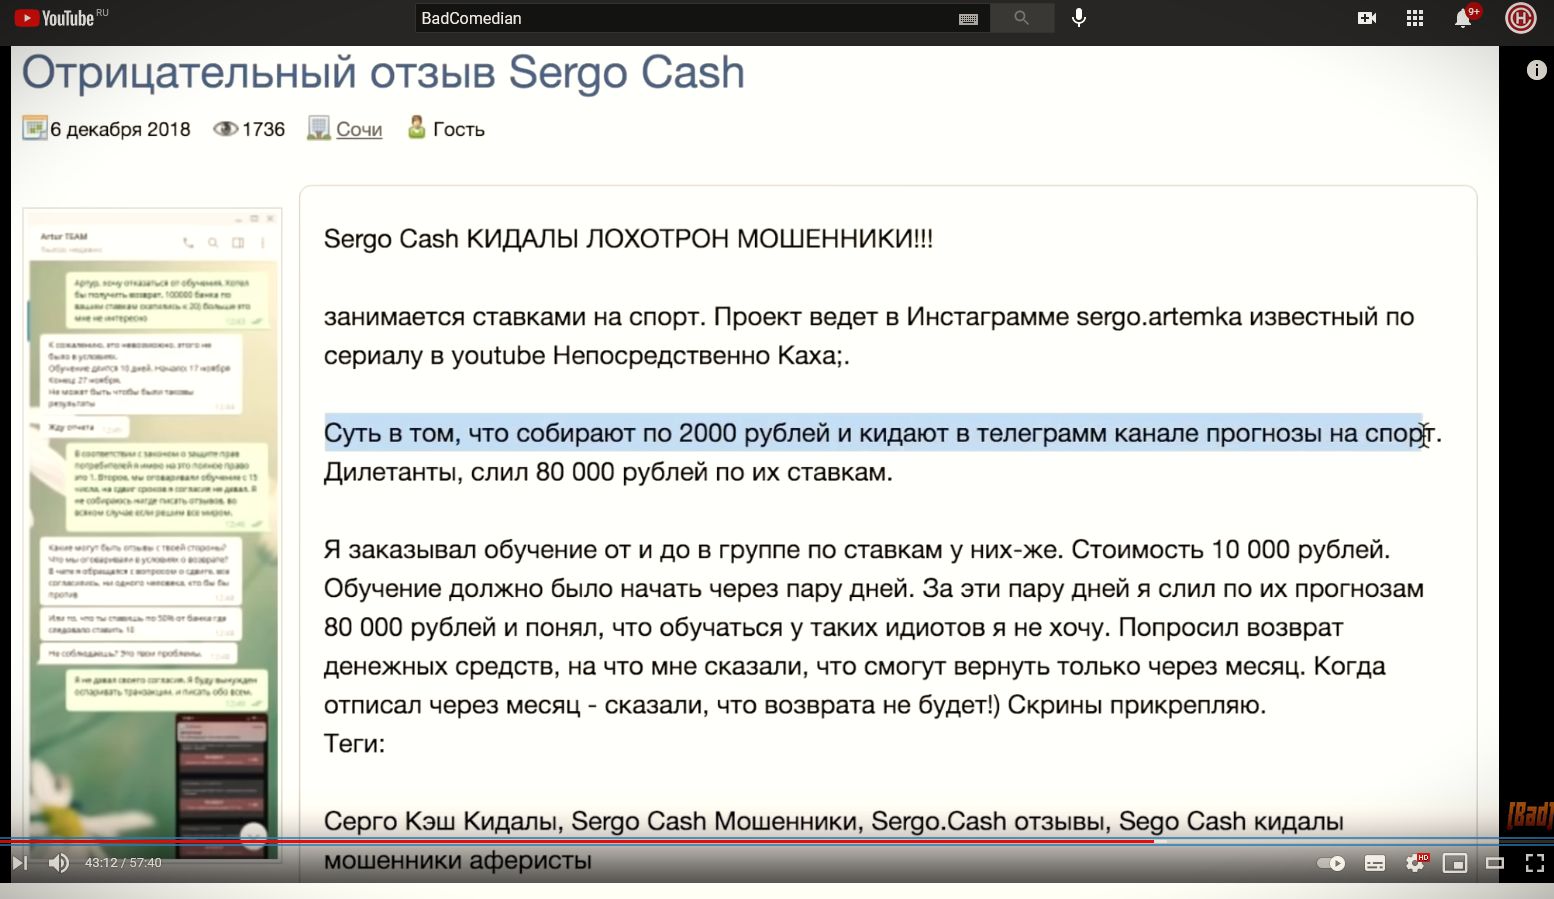Open the notifications bell
The width and height of the screenshot is (1554, 899).
click(x=1462, y=19)
